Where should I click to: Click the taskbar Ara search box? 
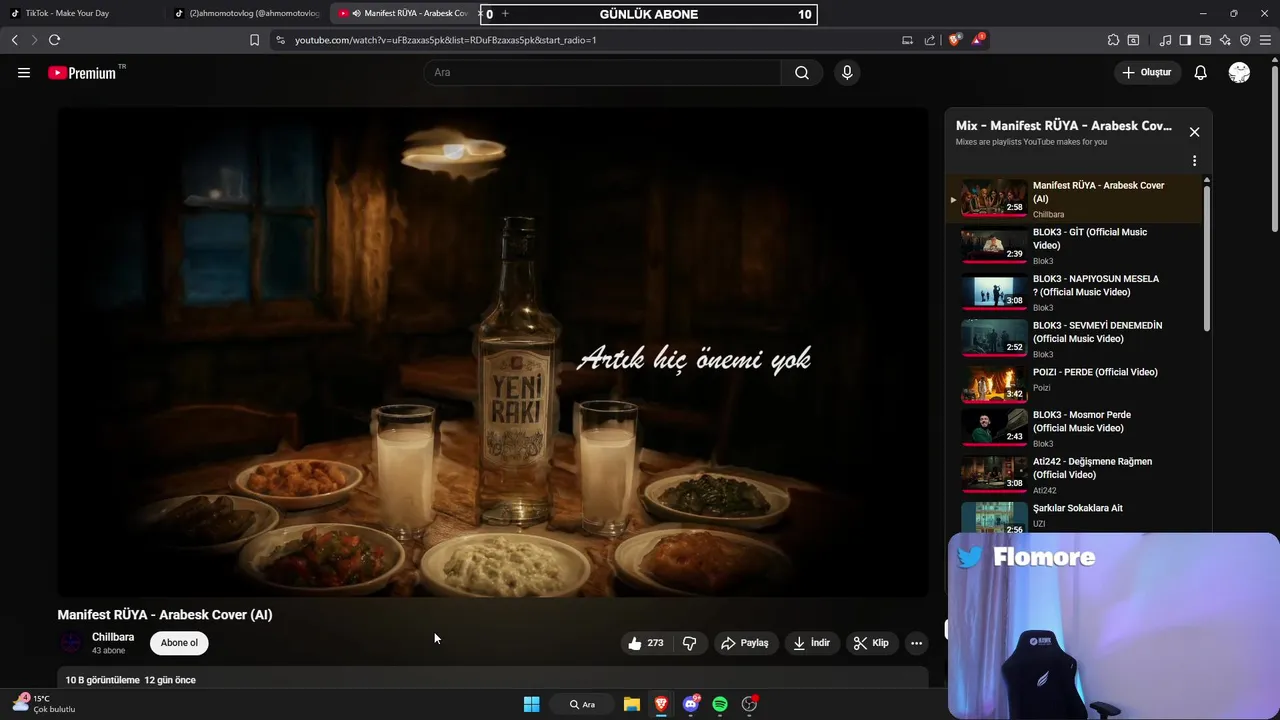pos(582,704)
